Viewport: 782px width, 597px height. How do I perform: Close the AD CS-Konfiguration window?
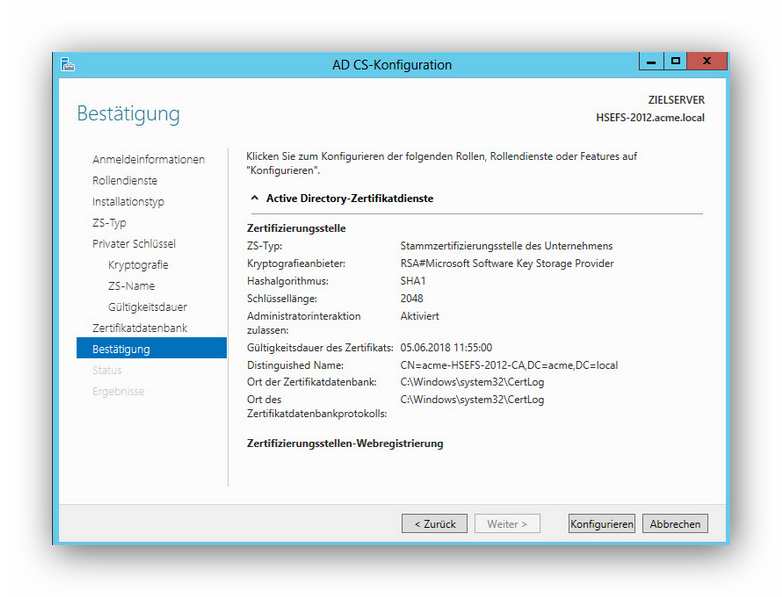click(x=707, y=61)
